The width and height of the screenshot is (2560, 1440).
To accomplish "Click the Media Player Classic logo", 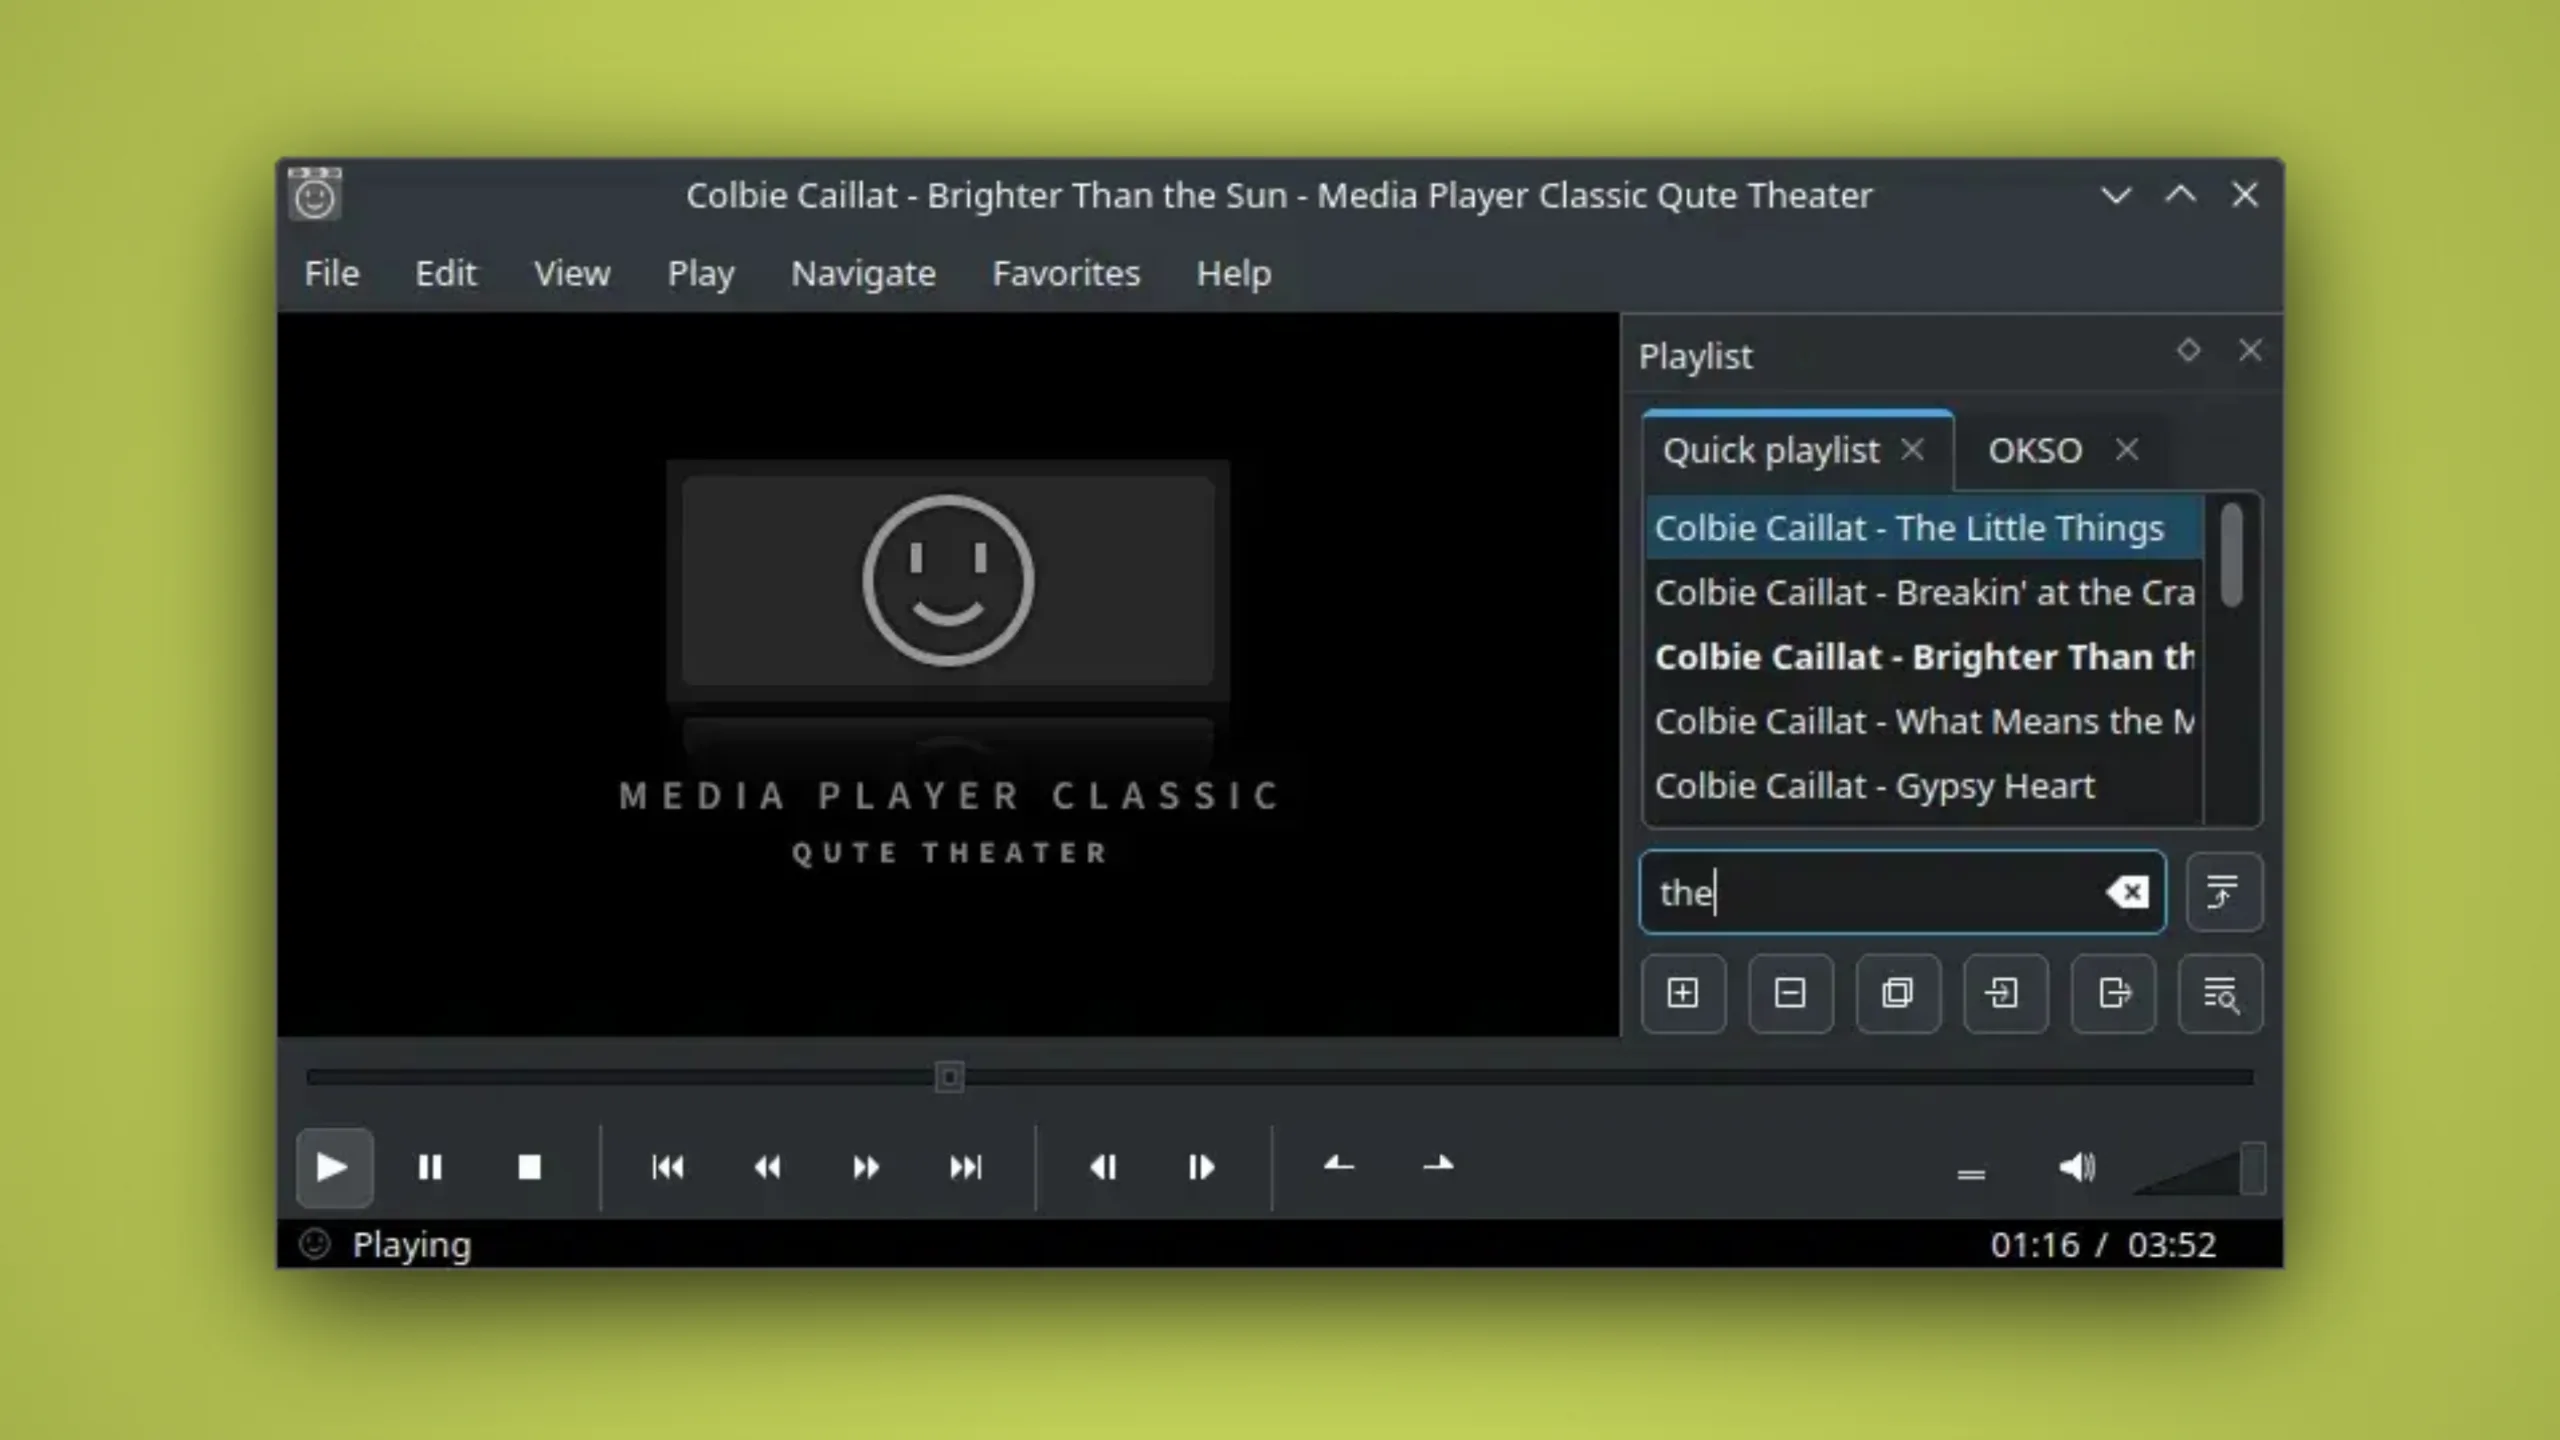I will [948, 662].
